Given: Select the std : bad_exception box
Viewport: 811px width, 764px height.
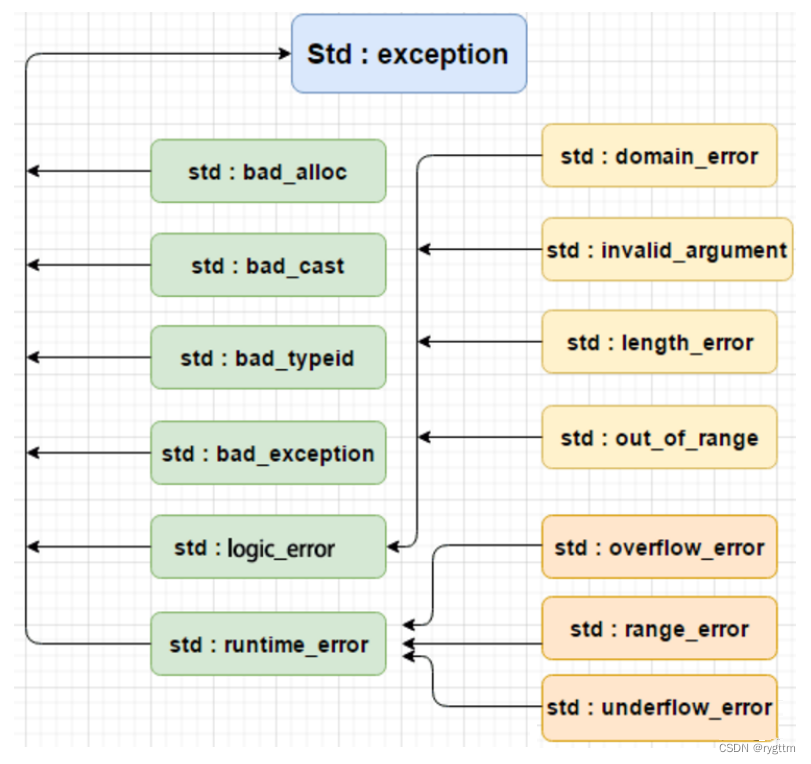Looking at the screenshot, I should coord(268,453).
